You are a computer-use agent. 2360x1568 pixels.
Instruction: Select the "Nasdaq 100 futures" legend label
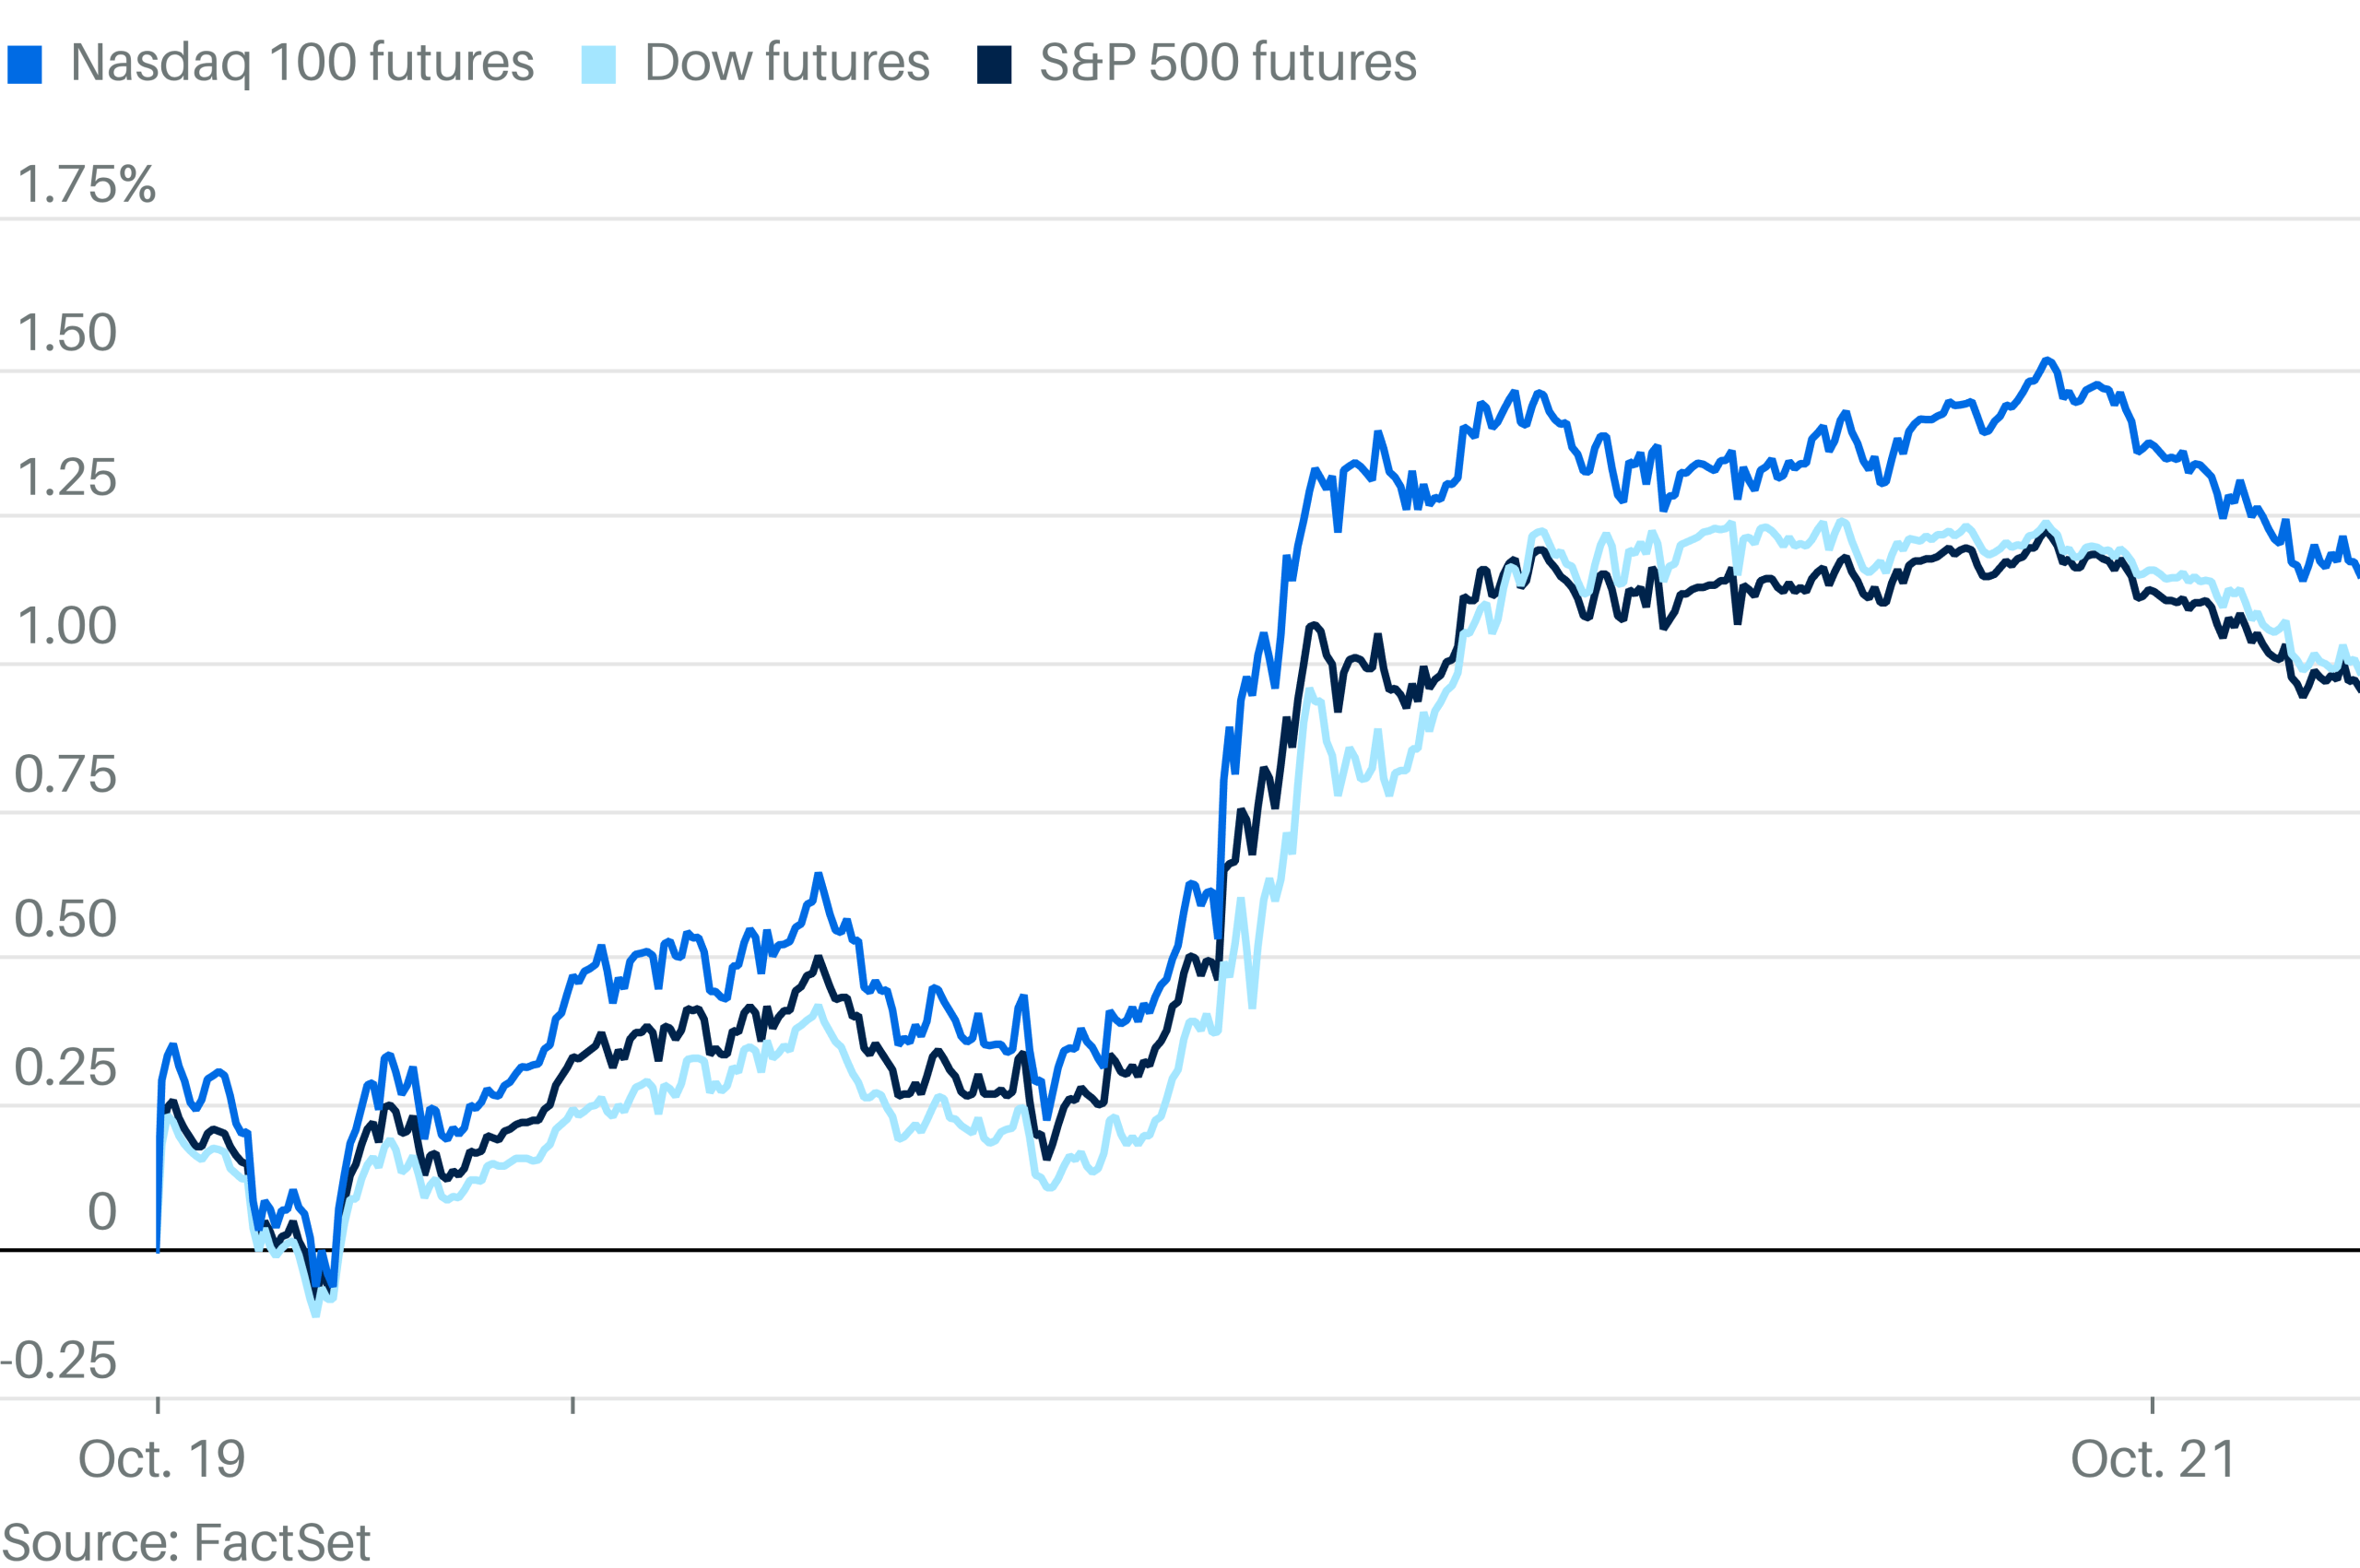pyautogui.click(x=302, y=63)
